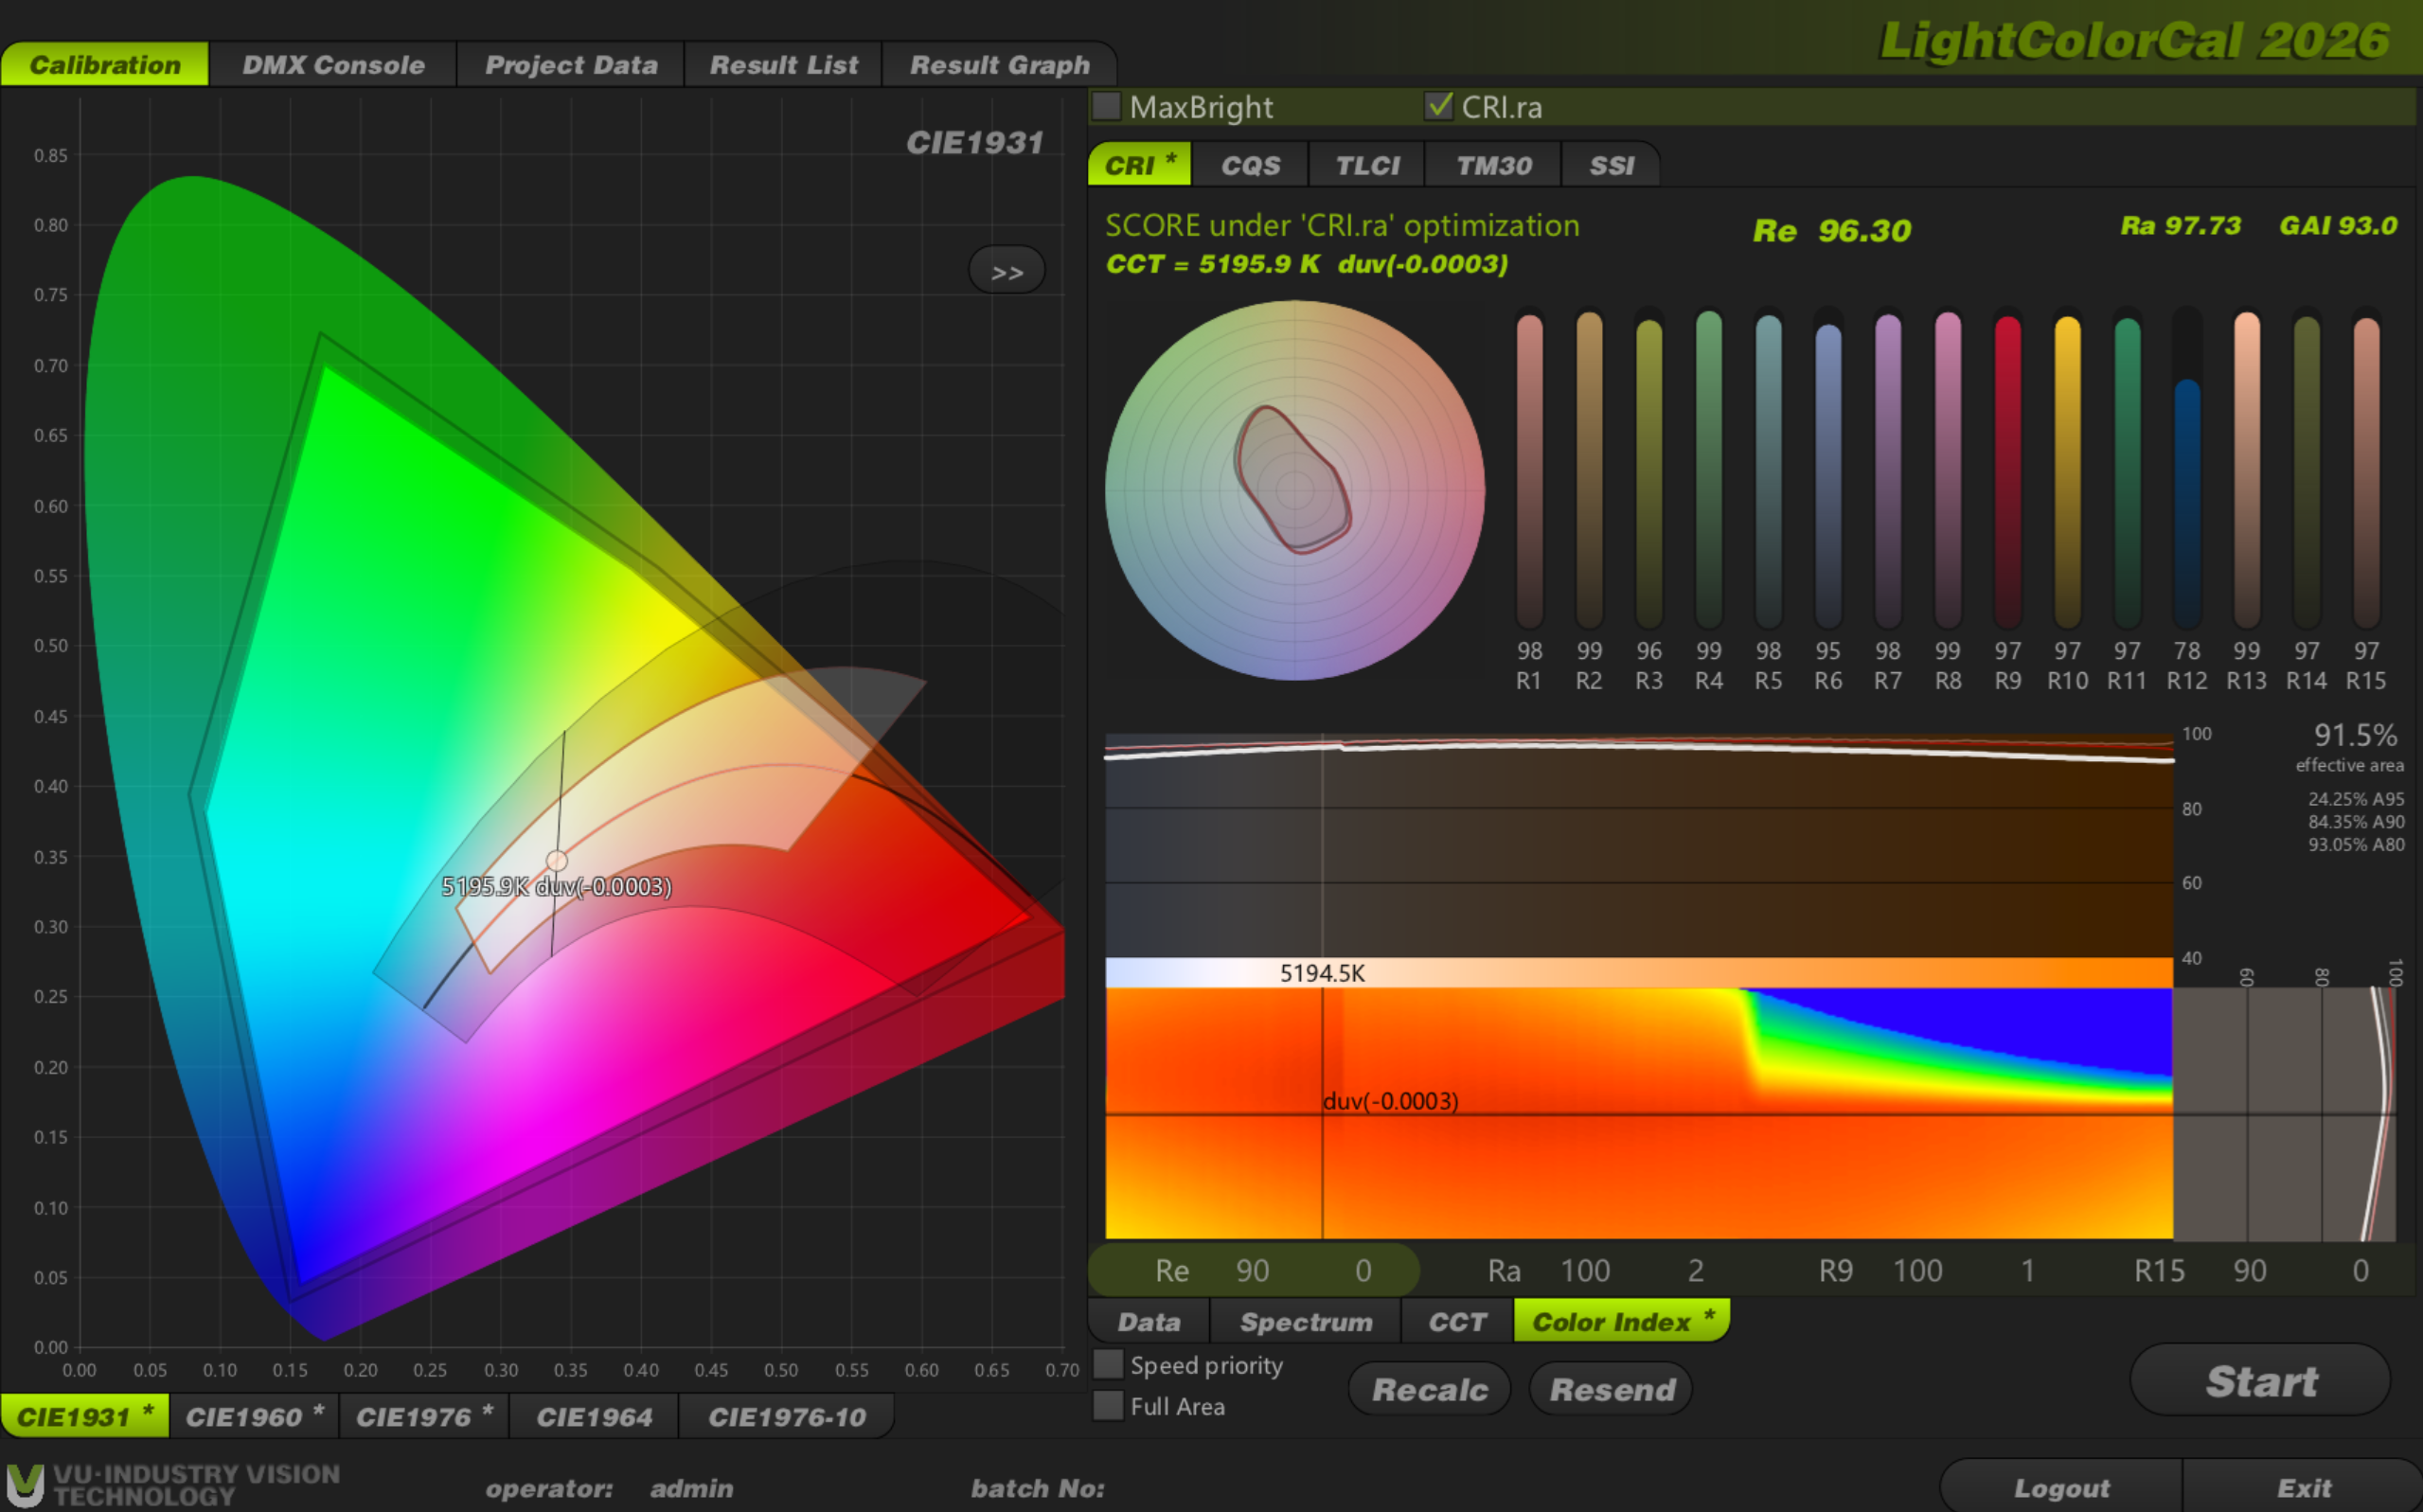Screen dimensions: 2423x1512
Task: Select the Color Index tab
Action: [1622, 1321]
